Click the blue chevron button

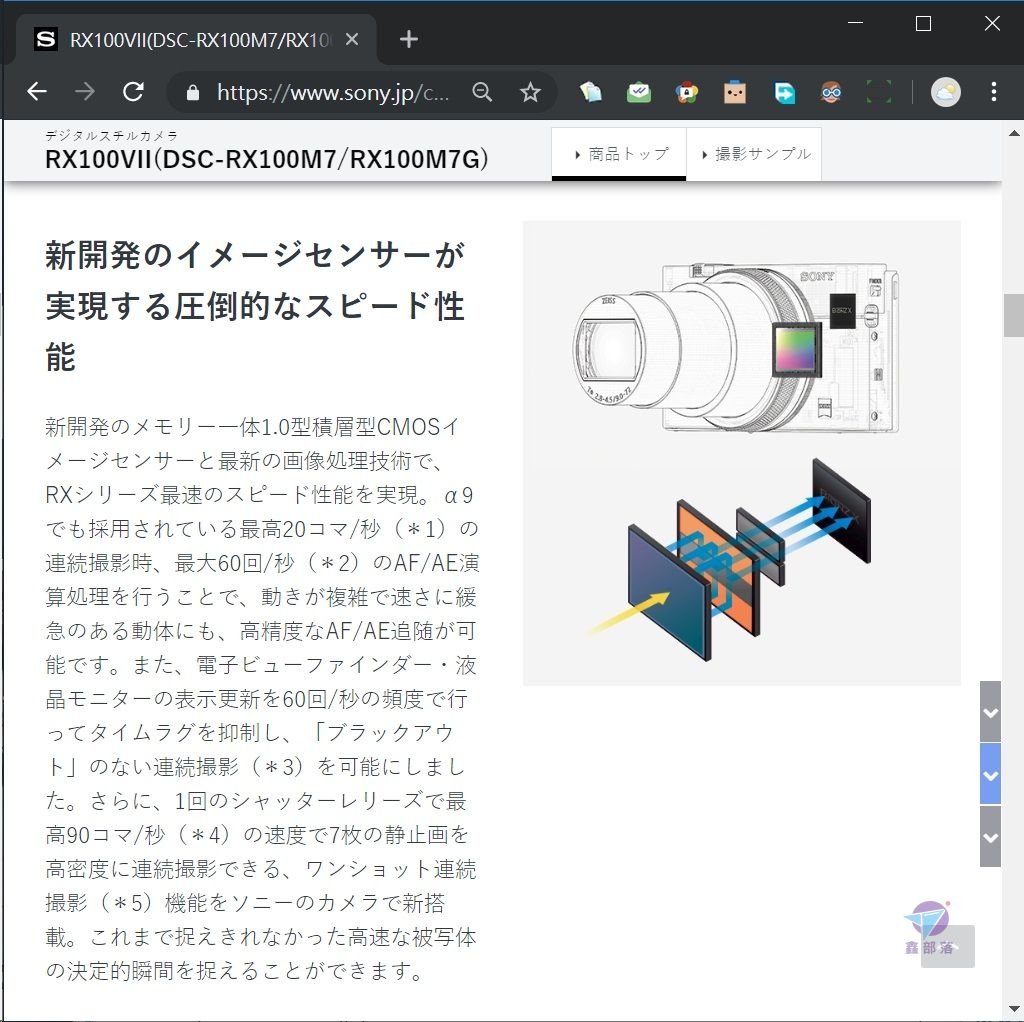click(991, 774)
